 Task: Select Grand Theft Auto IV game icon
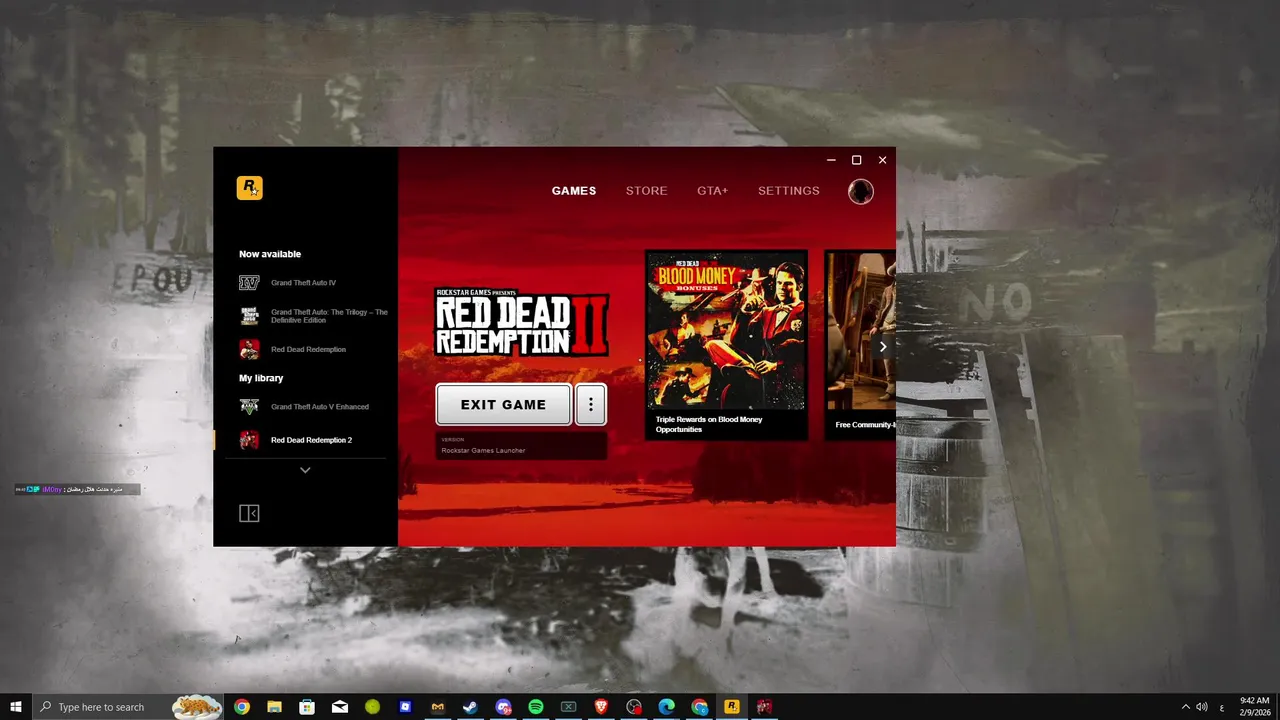click(249, 283)
